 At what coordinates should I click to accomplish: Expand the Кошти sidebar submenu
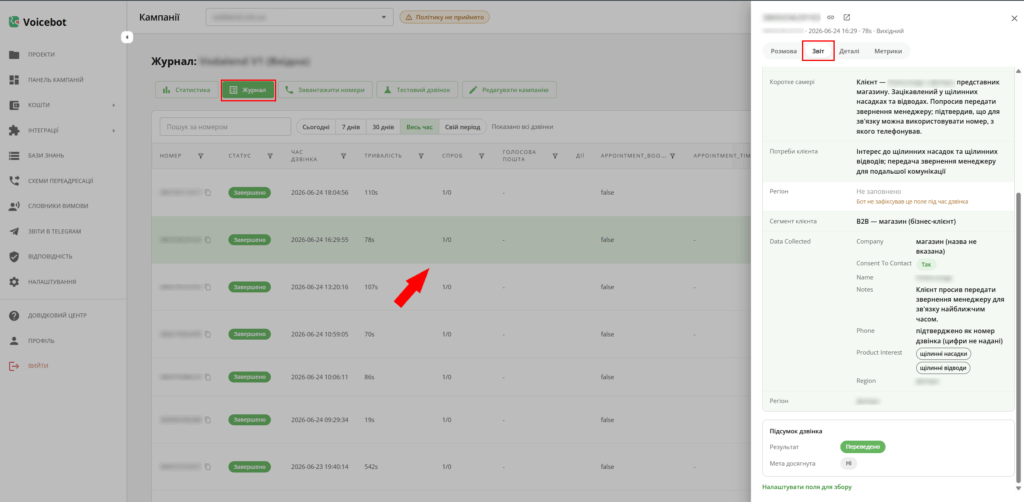tap(113, 105)
